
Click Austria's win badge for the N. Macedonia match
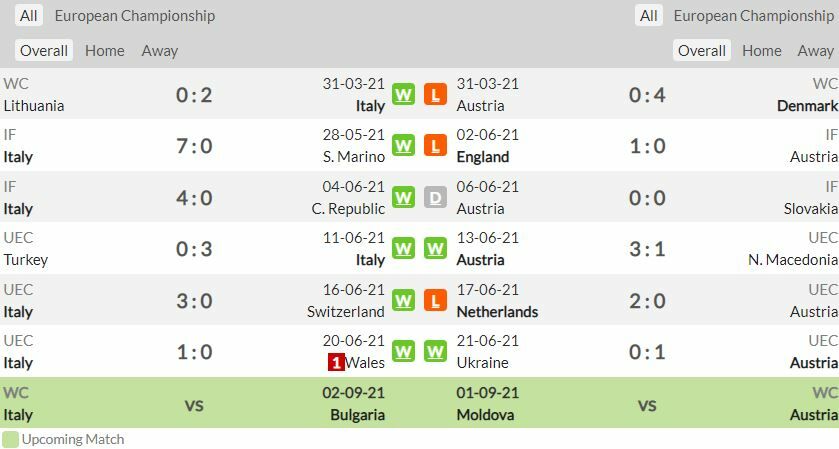435,249
